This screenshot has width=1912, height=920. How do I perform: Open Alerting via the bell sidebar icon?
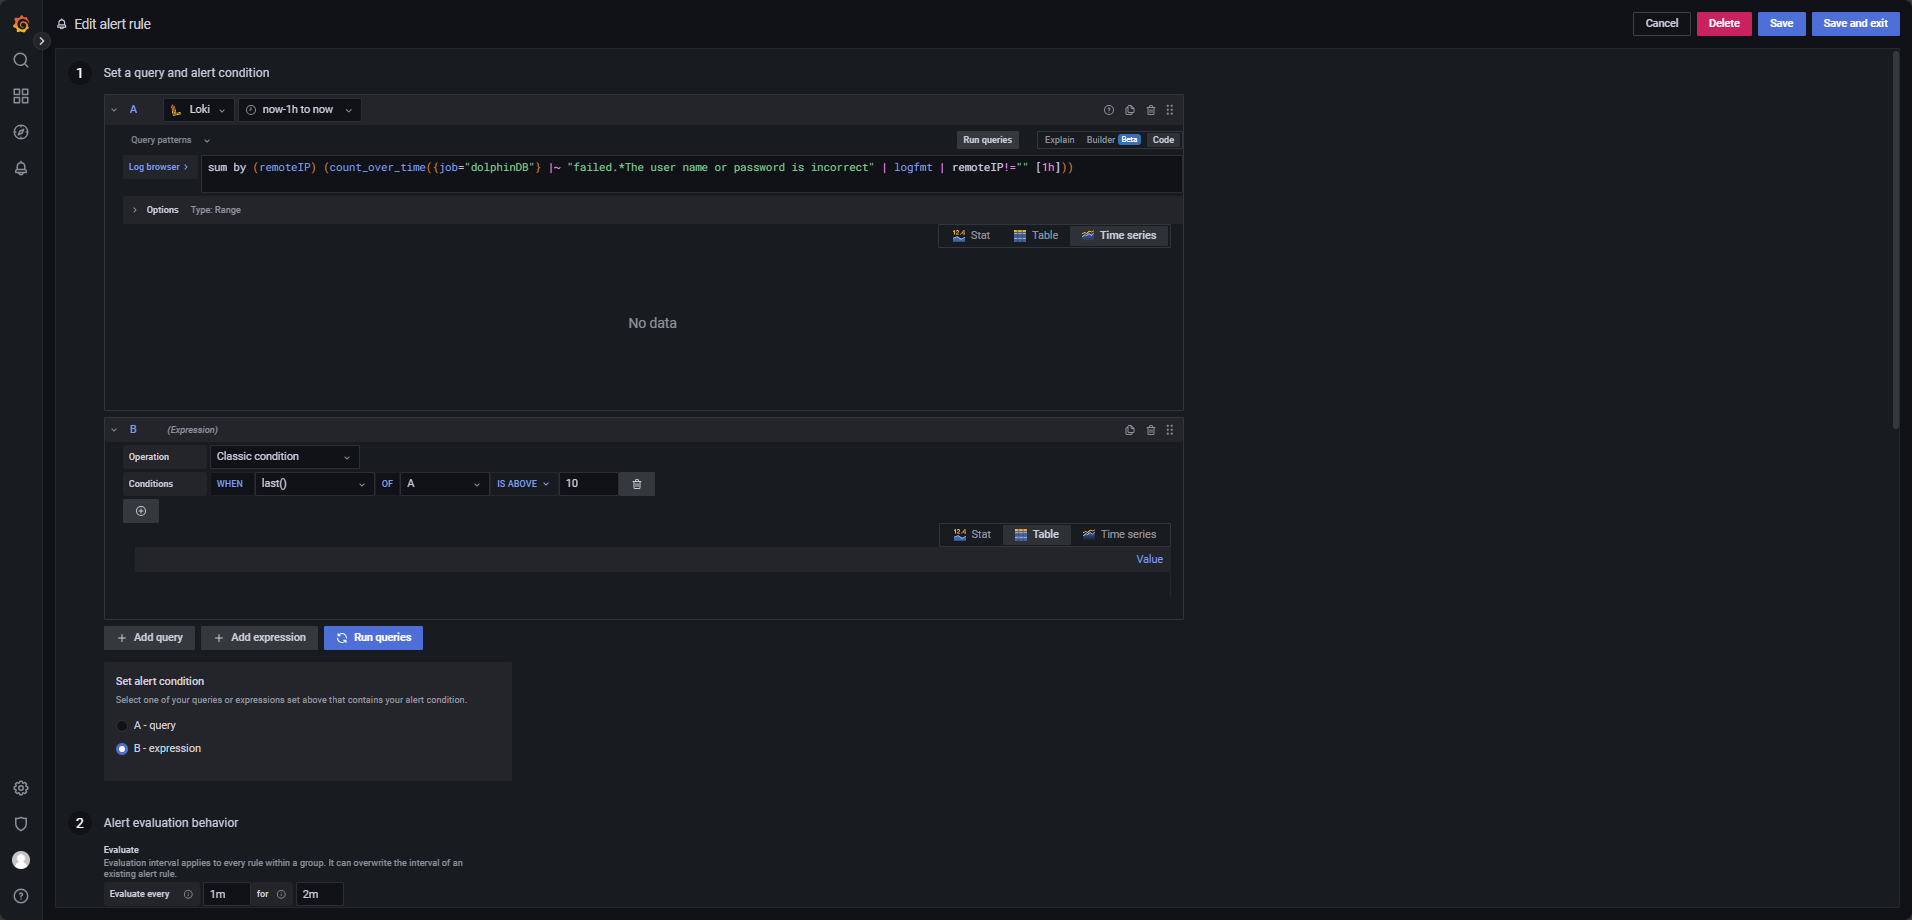coord(20,168)
